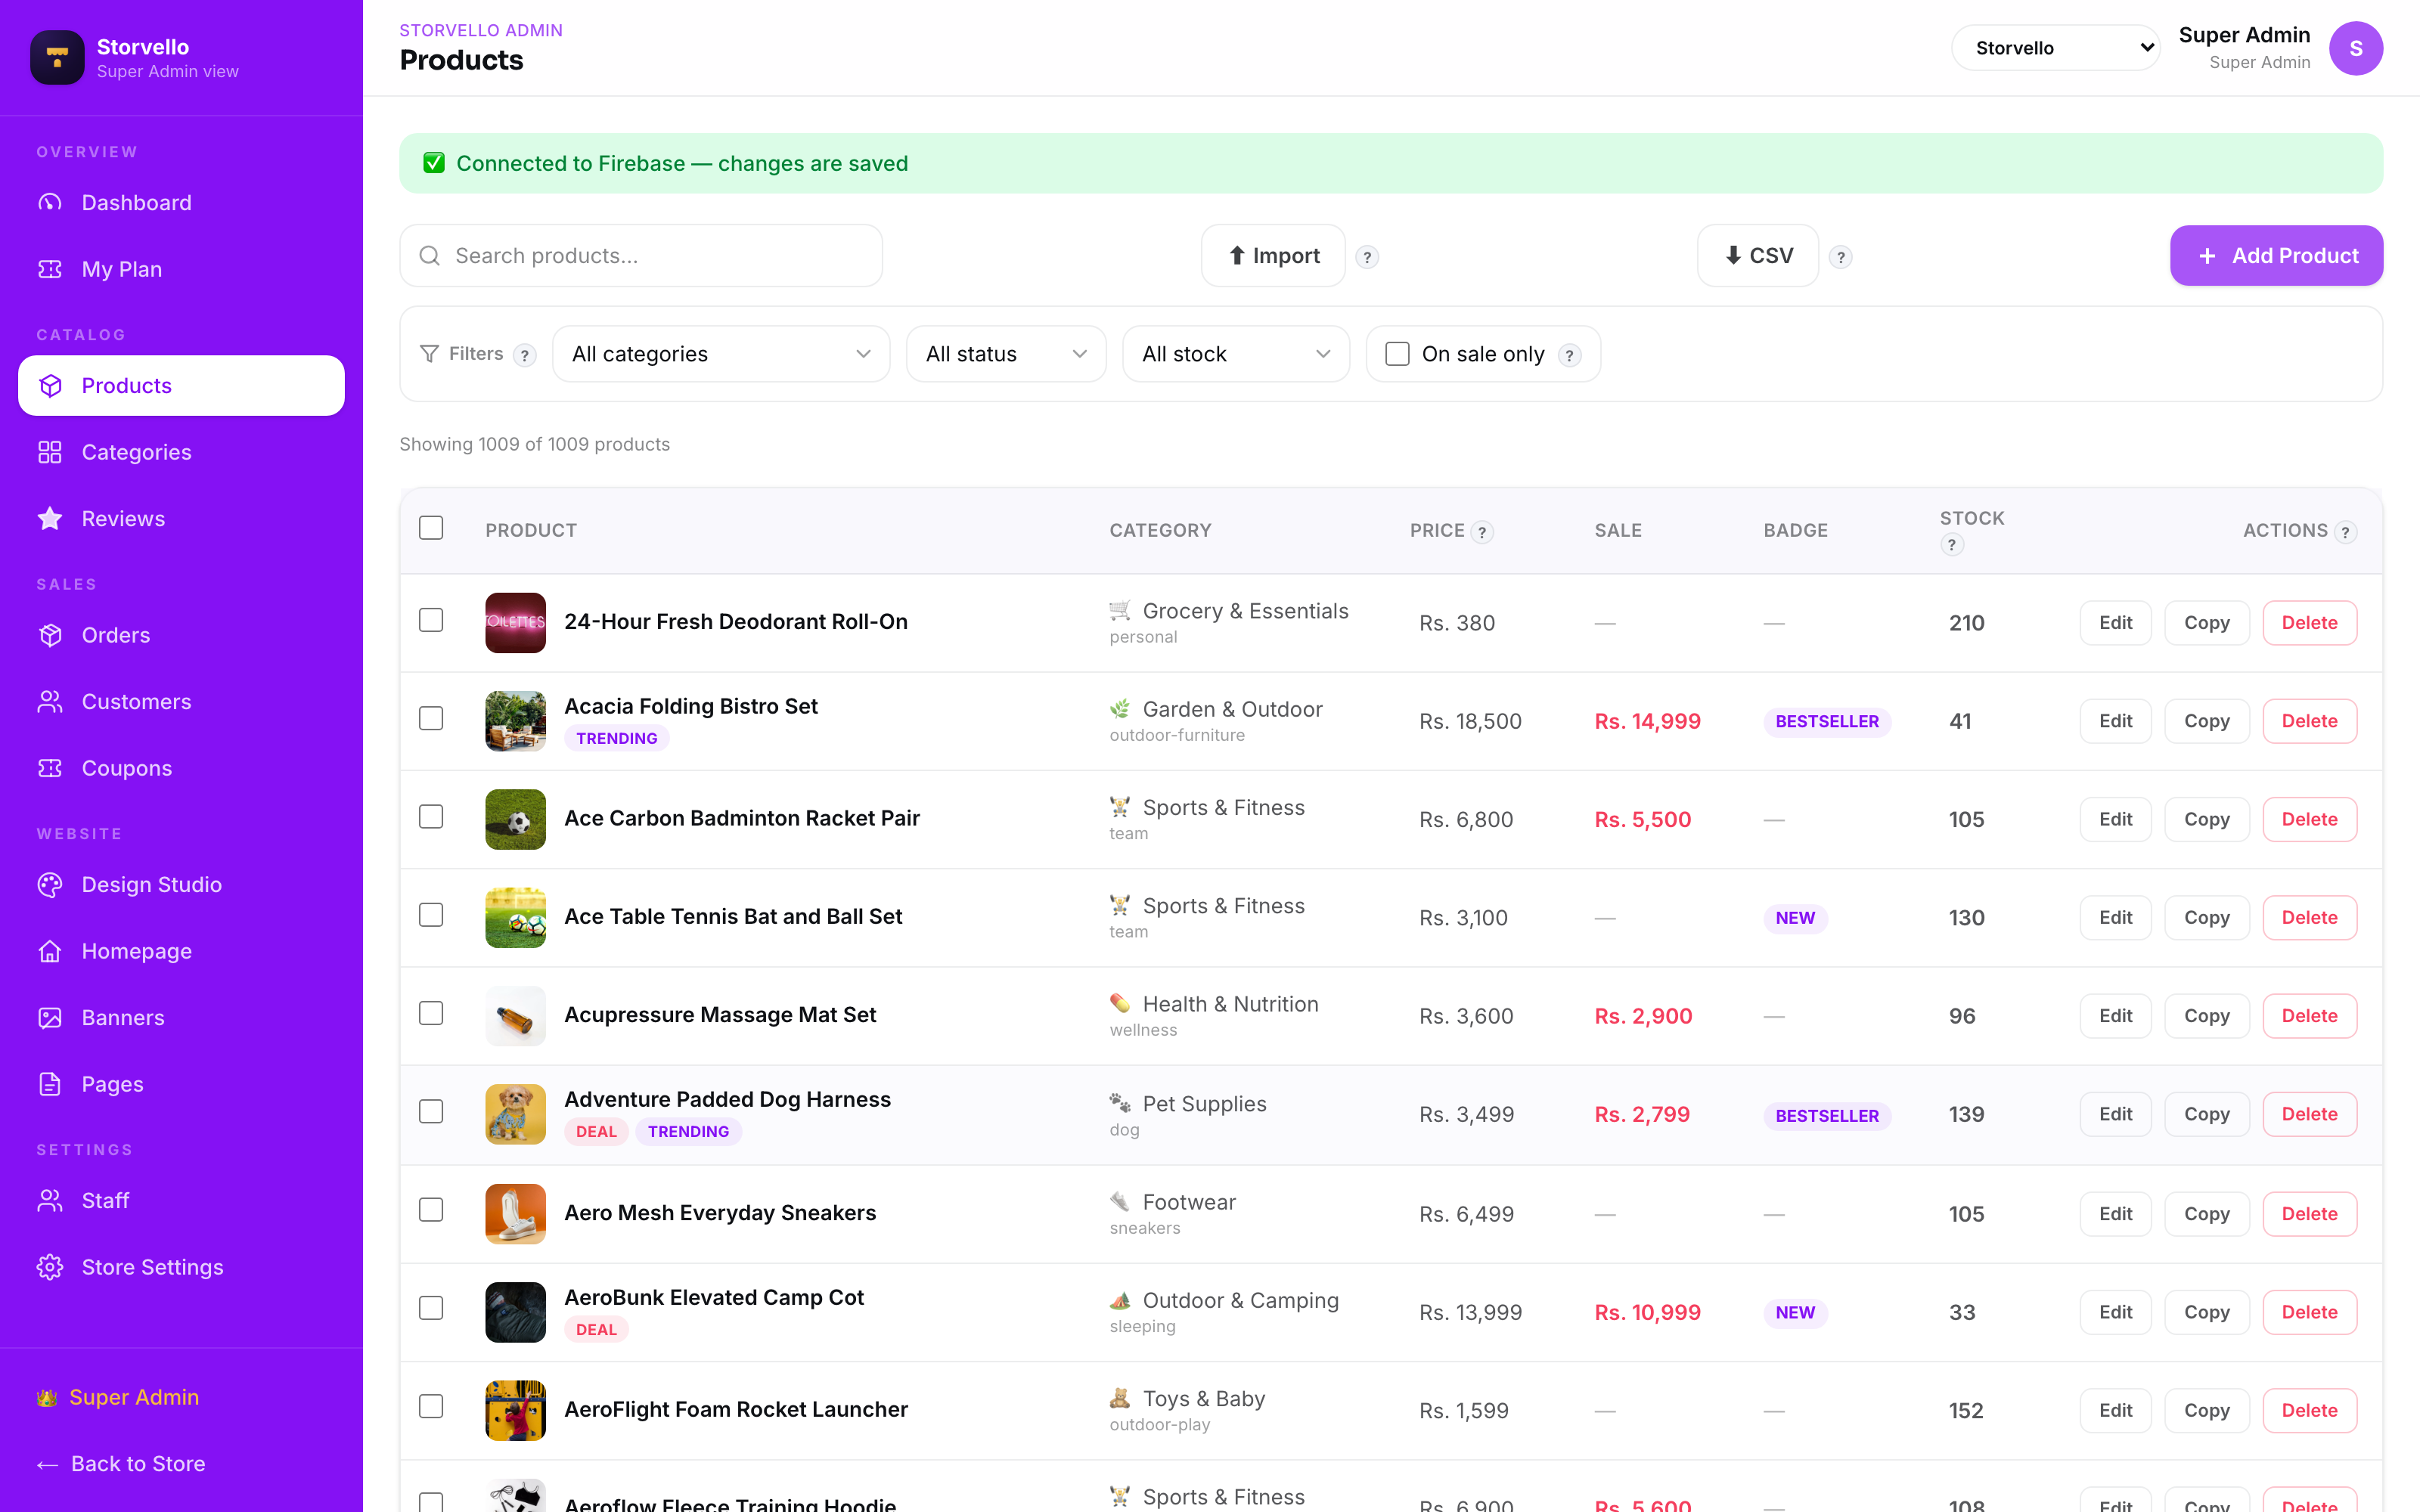Select the AeroFlight Foam Rocket Launcher checkbox
The width and height of the screenshot is (2420, 1512).
pyautogui.click(x=431, y=1407)
